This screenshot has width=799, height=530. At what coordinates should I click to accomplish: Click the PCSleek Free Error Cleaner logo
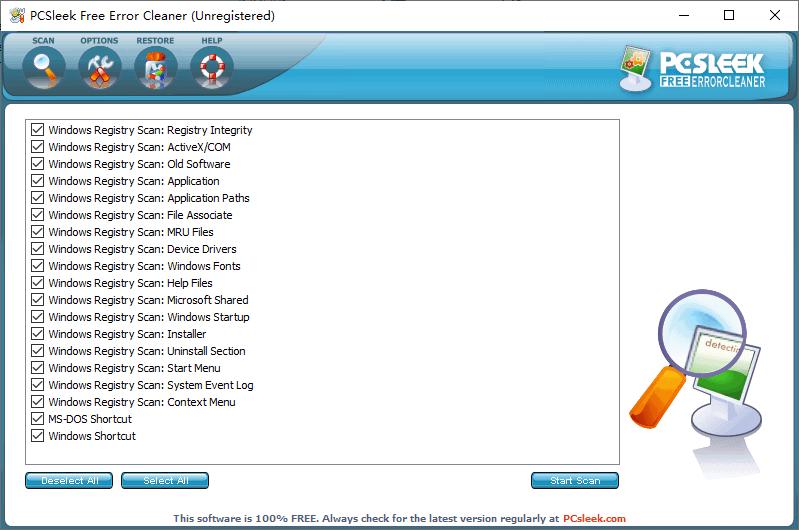693,69
